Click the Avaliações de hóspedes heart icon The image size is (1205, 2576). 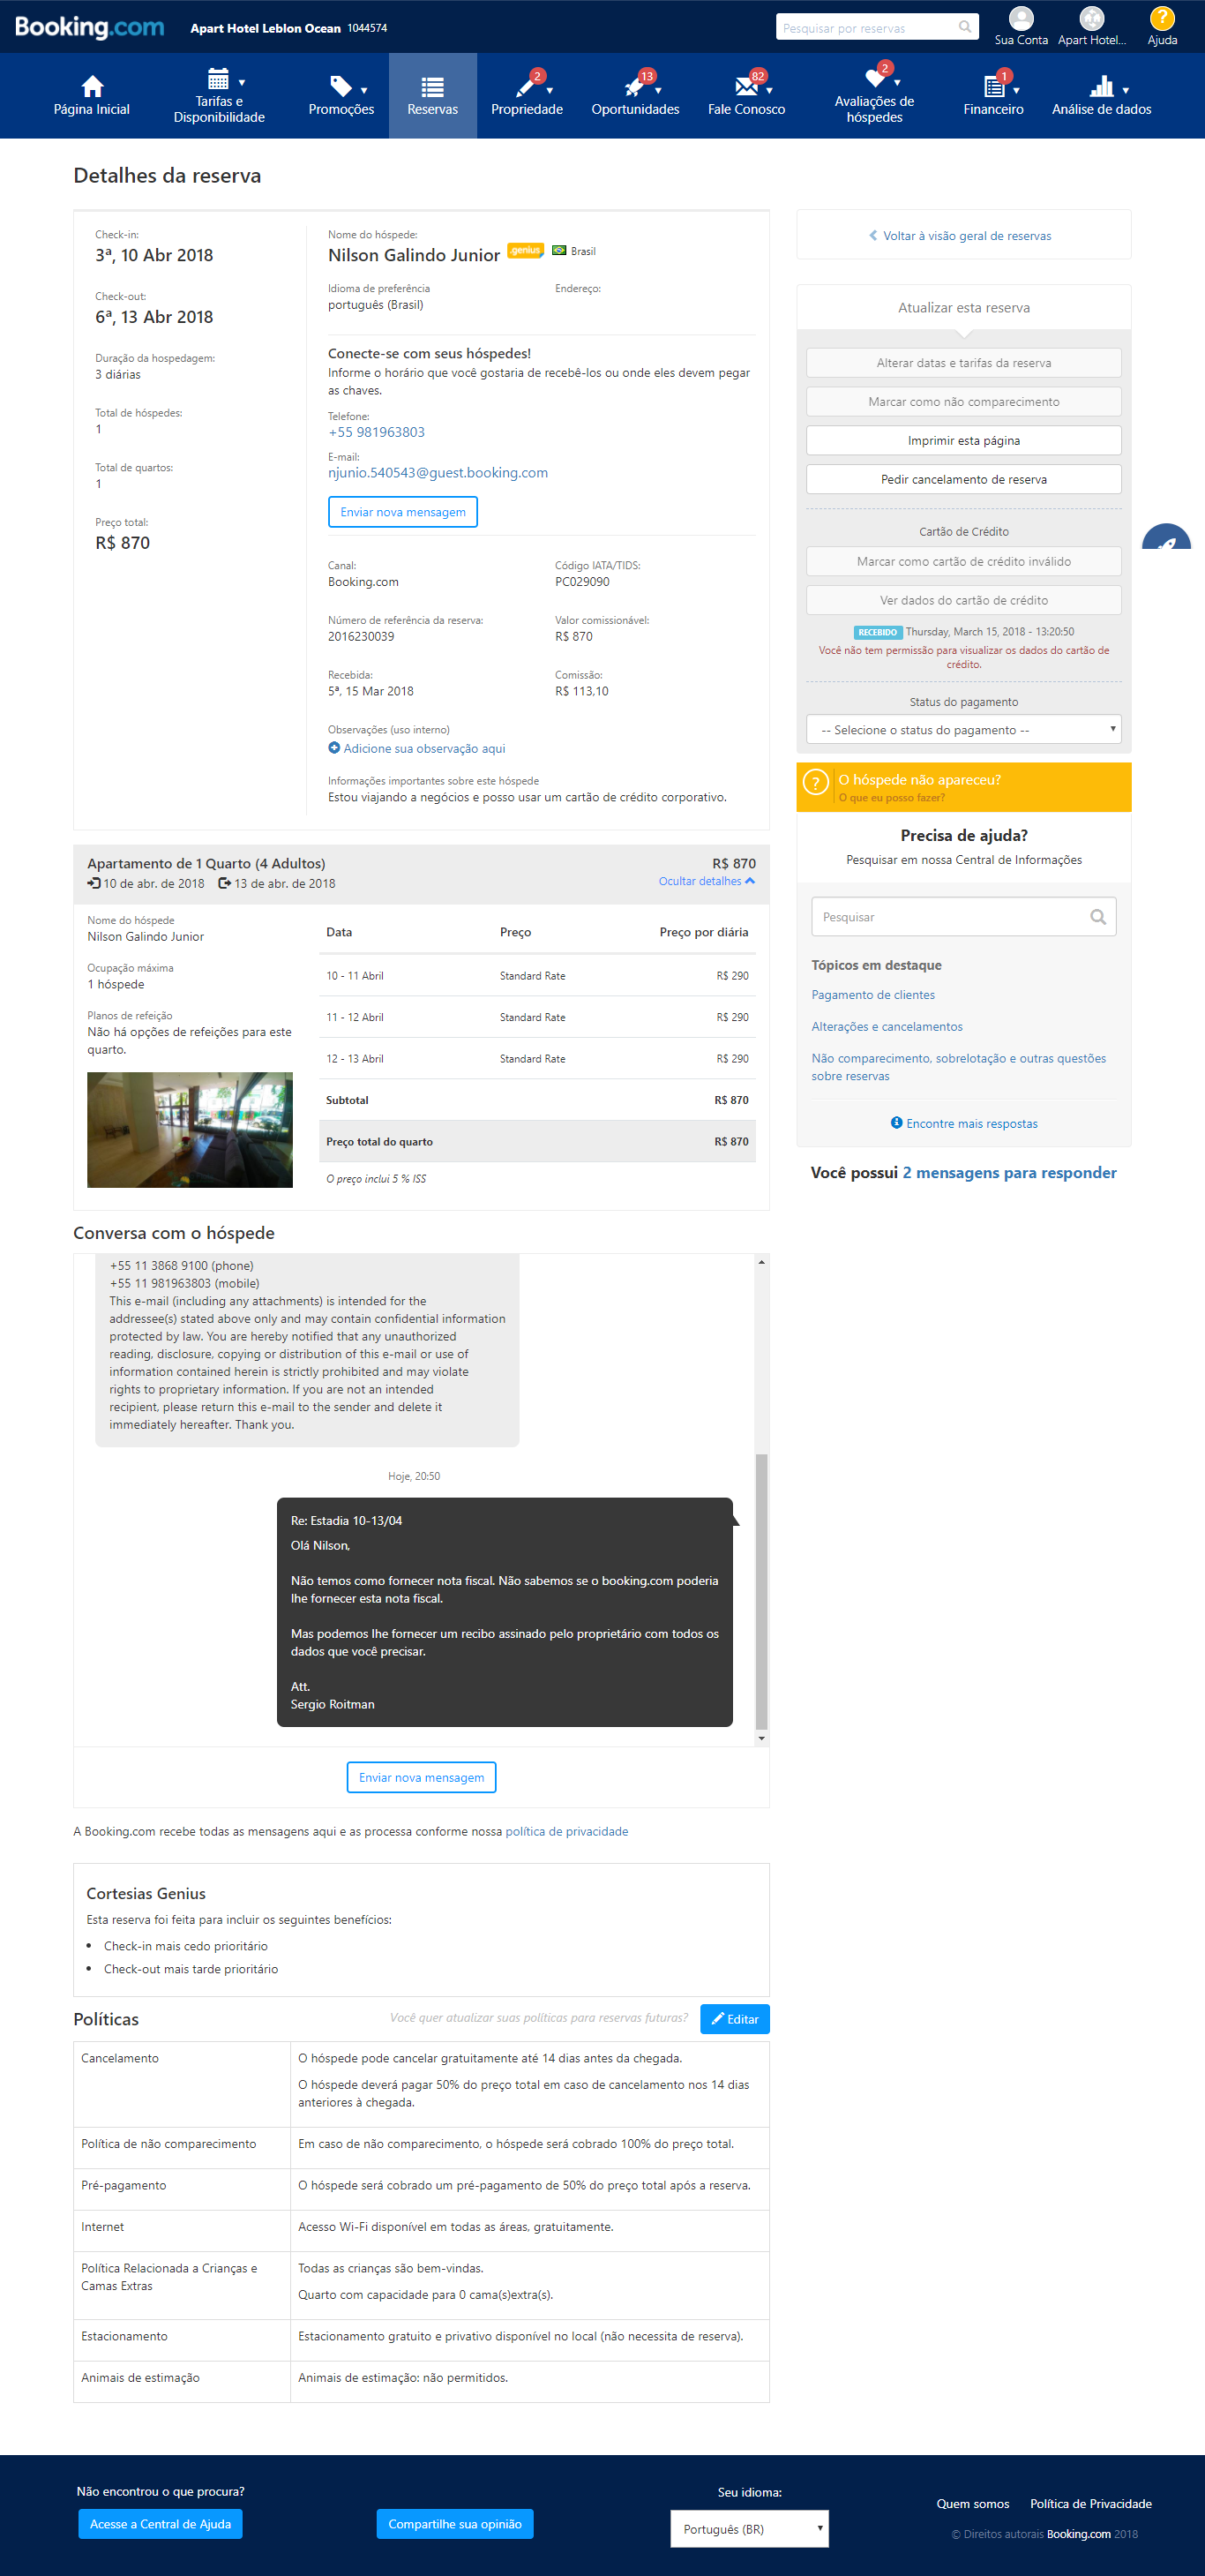click(875, 78)
